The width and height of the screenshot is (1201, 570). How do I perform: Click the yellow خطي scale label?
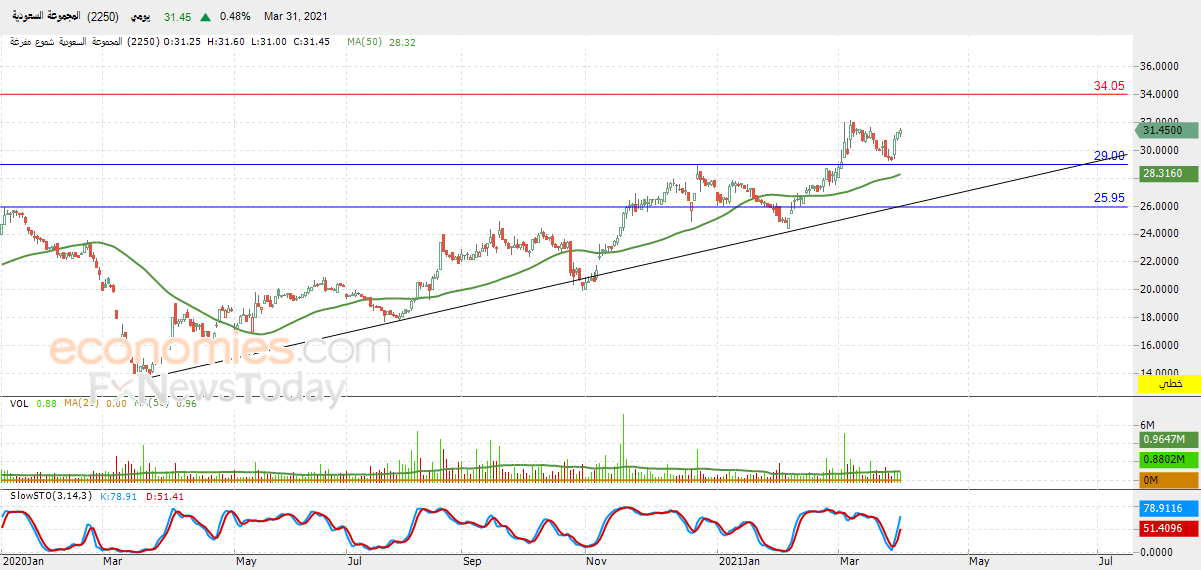tap(1169, 384)
